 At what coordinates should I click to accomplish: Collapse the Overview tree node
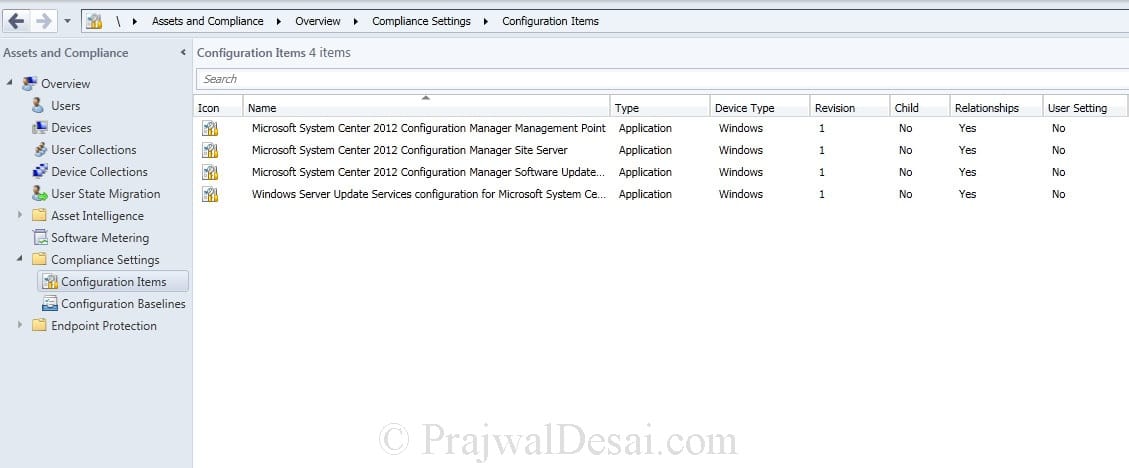10,83
